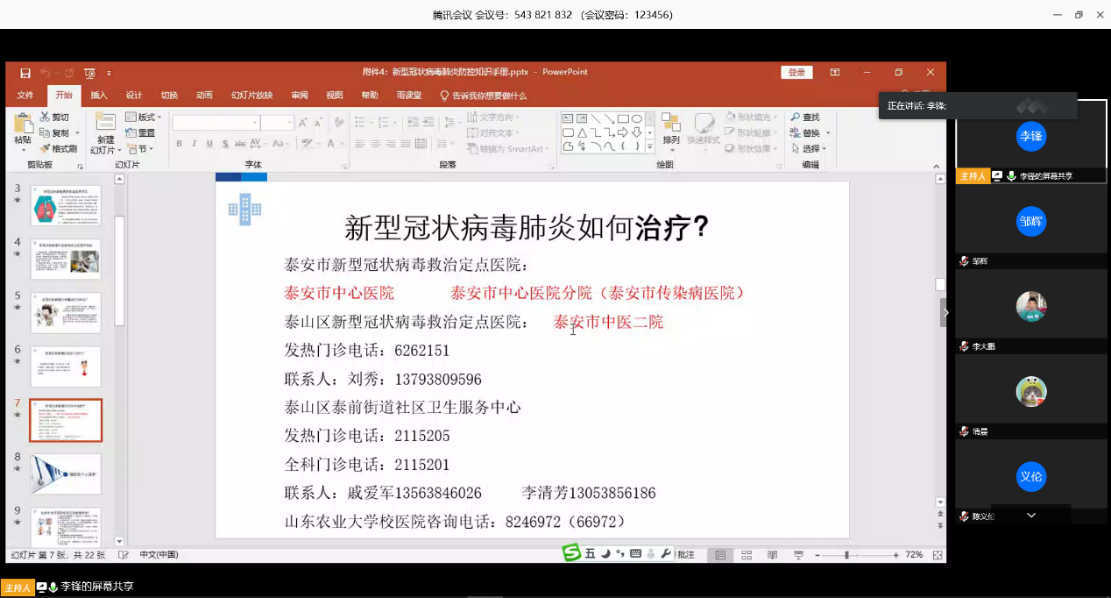
Task: Toggle italic formatting in the font group
Action: 194,144
